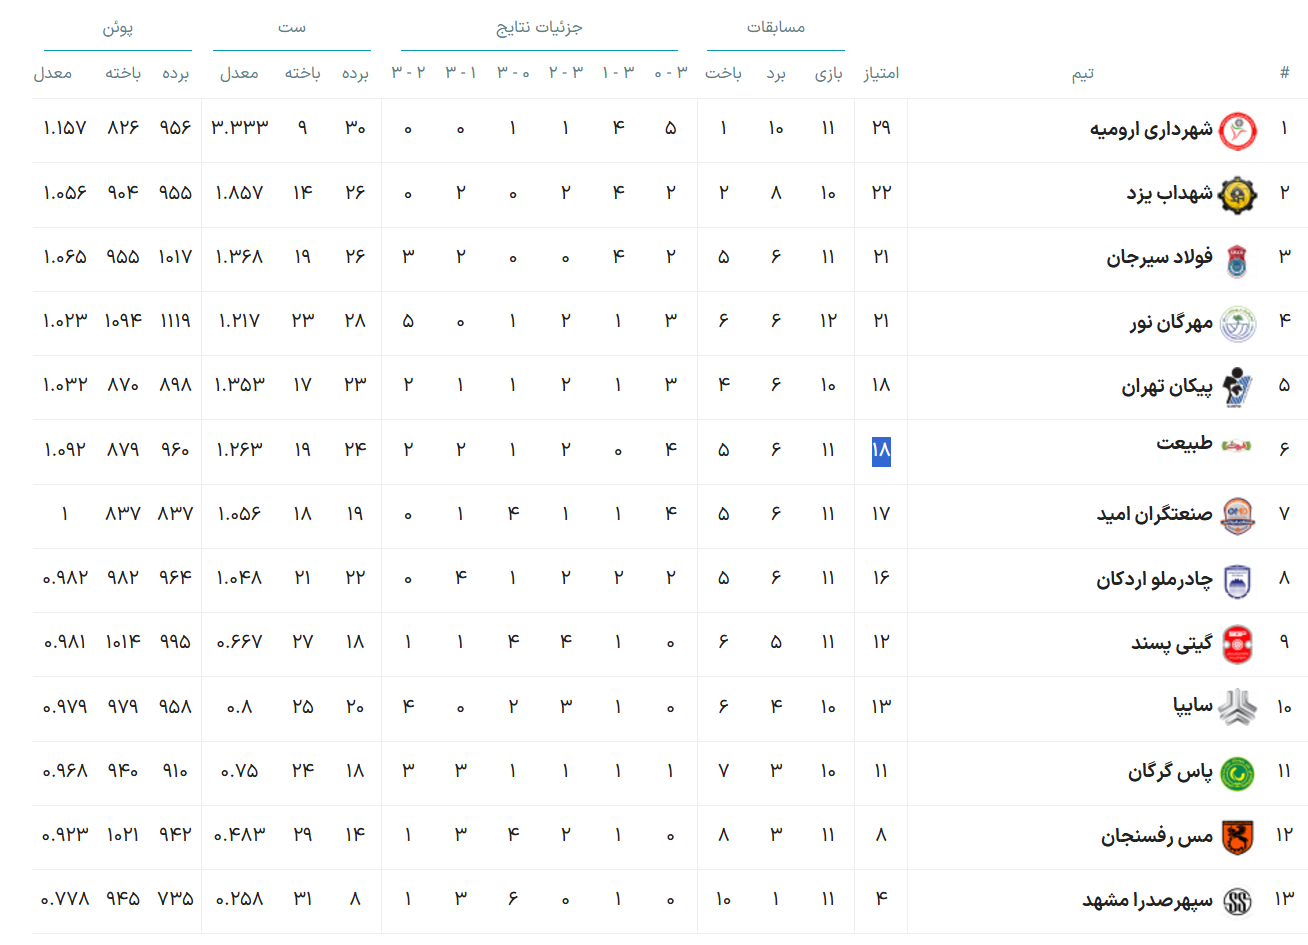Click highlighted score 18 for طبیعت
The width and height of the screenshot is (1308, 945).
click(x=881, y=450)
